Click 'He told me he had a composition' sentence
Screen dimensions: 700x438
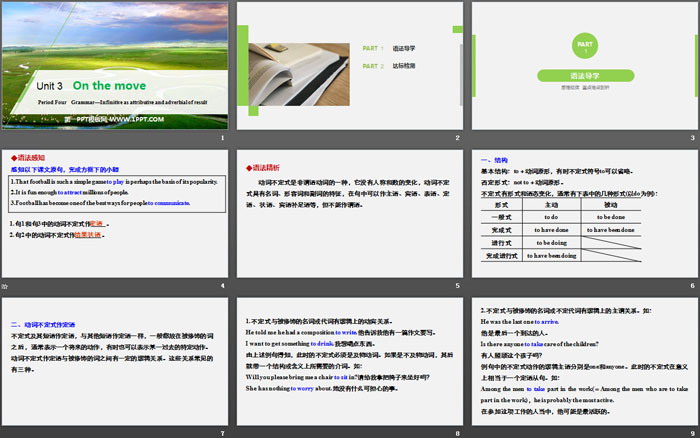(341, 333)
